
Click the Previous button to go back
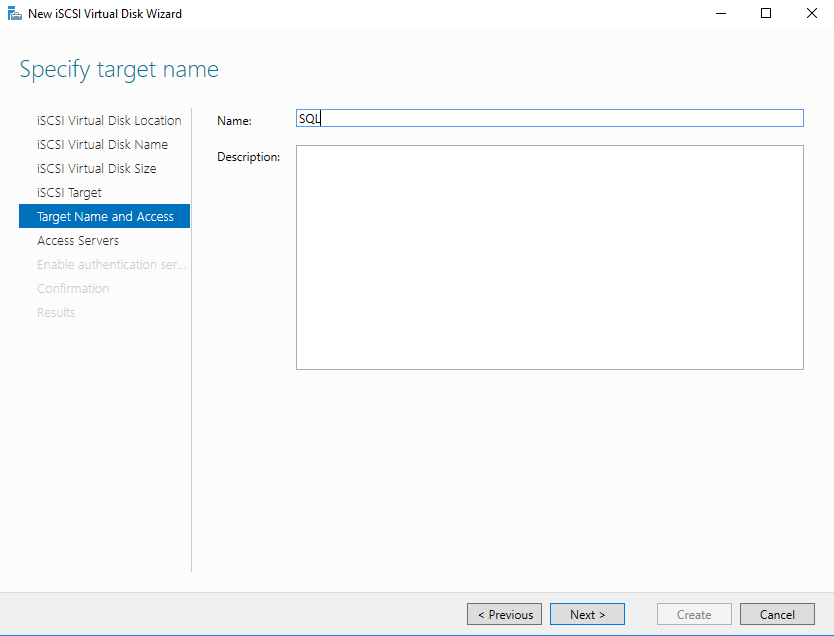(x=504, y=614)
